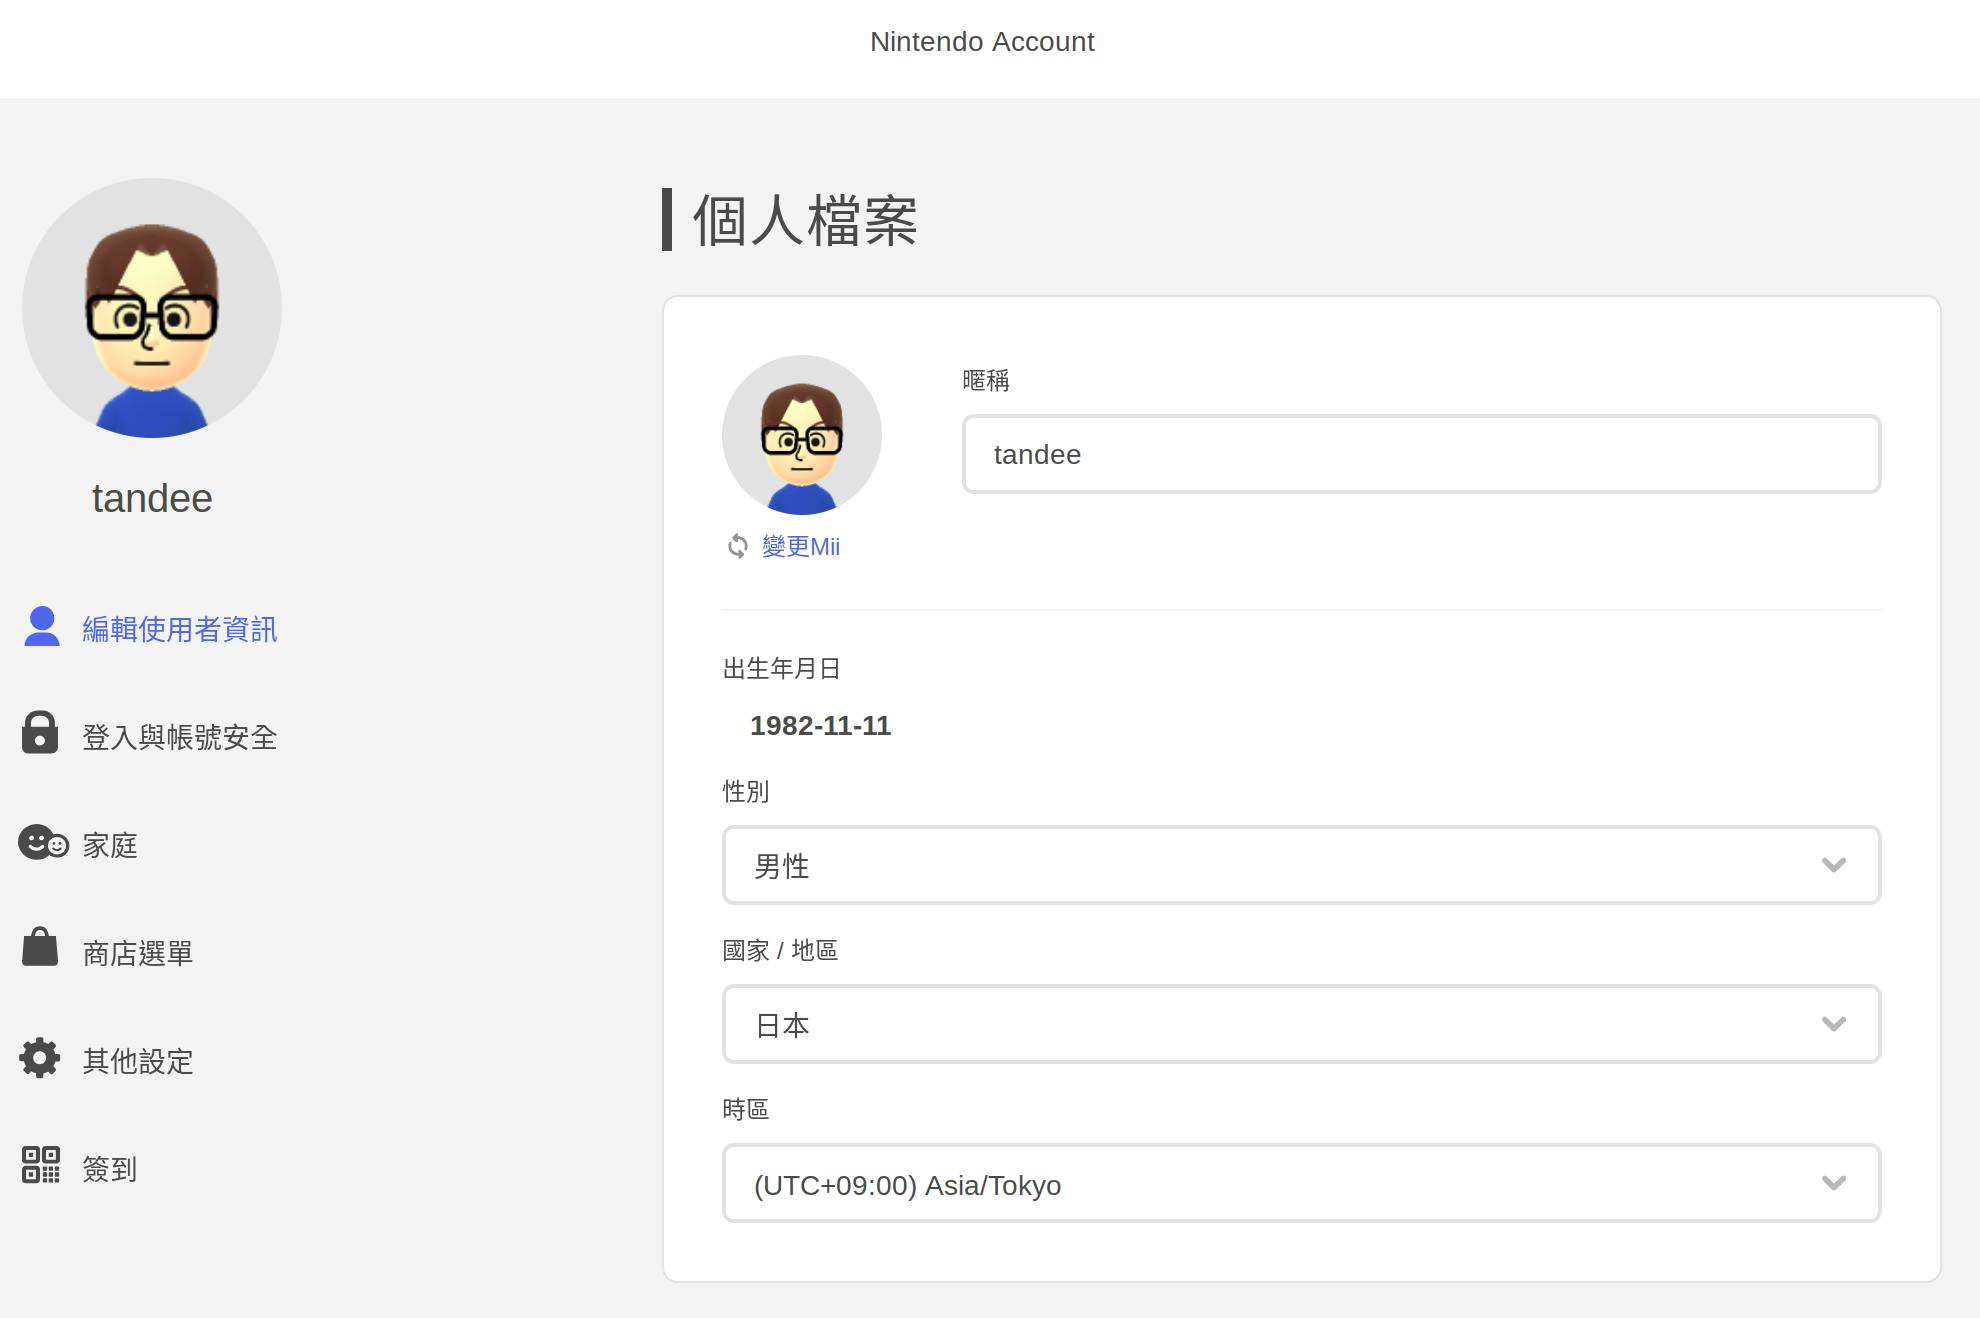
Task: Click the Nintendo Account header title
Action: pyautogui.click(x=982, y=42)
